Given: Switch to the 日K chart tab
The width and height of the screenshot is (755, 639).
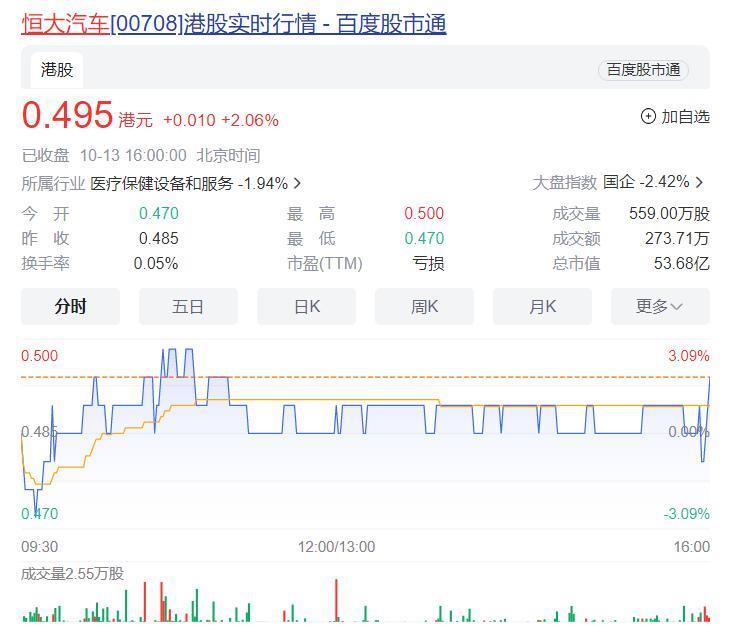Looking at the screenshot, I should click(x=307, y=306).
